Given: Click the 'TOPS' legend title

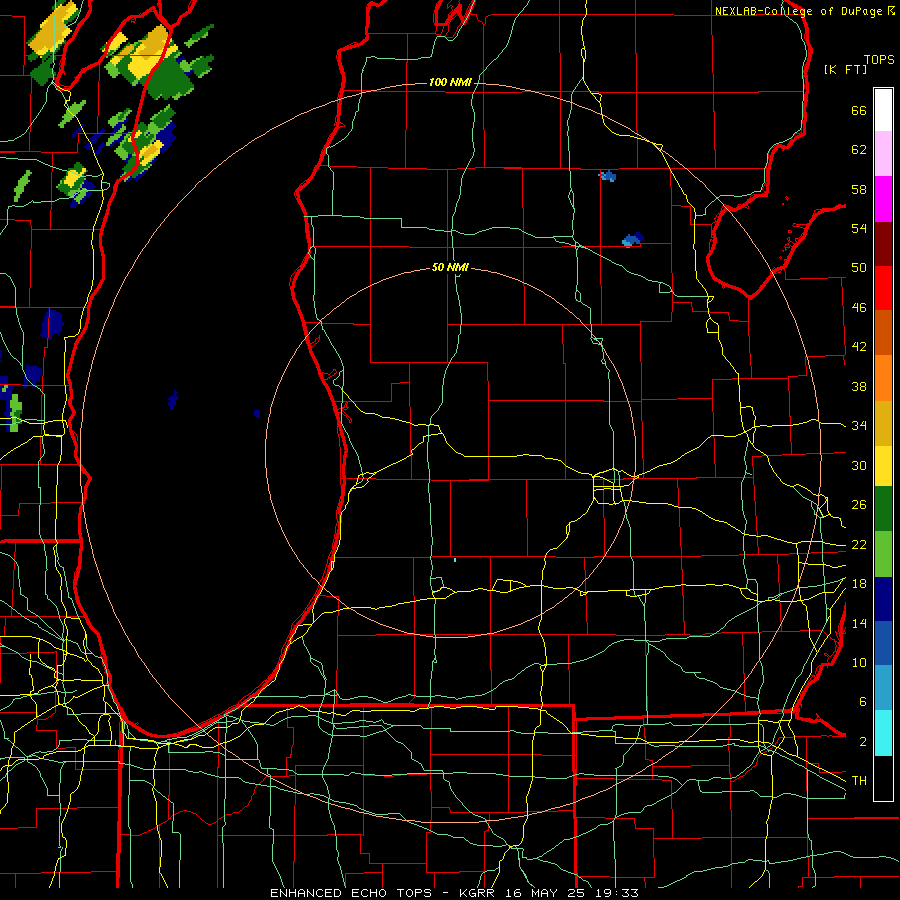Looking at the screenshot, I should [879, 60].
